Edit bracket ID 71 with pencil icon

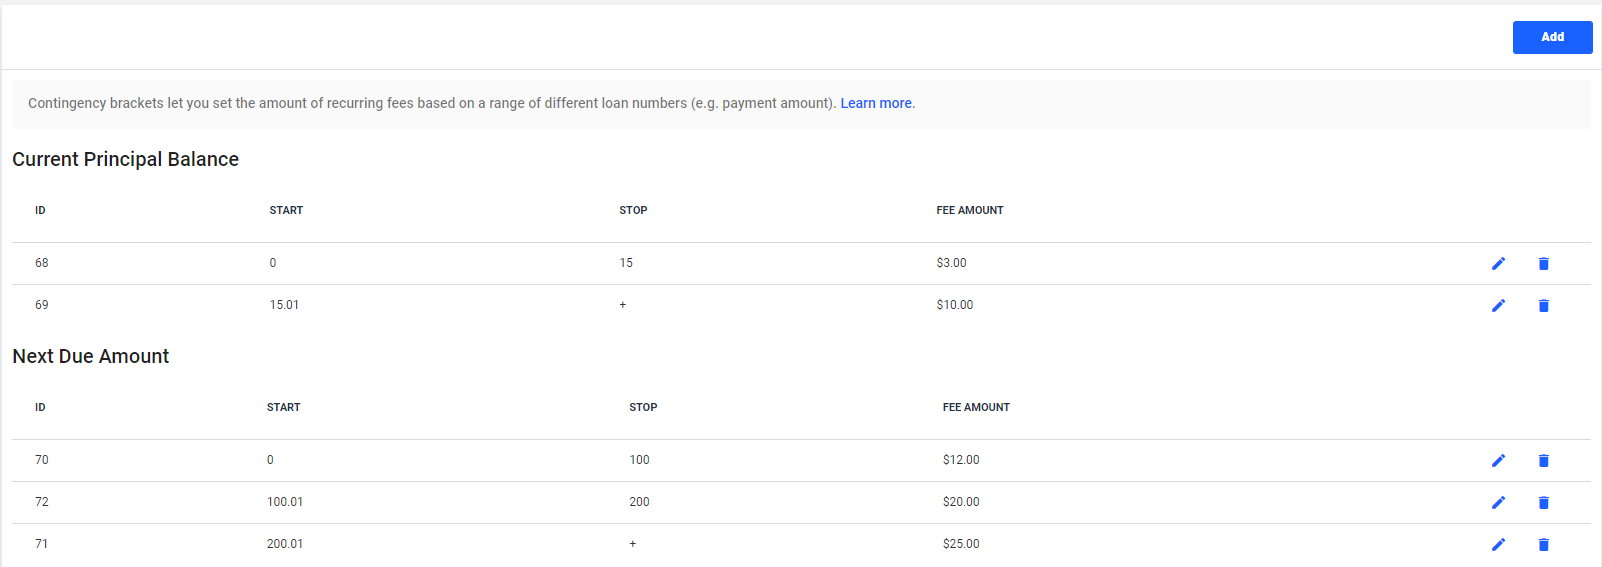click(1498, 544)
